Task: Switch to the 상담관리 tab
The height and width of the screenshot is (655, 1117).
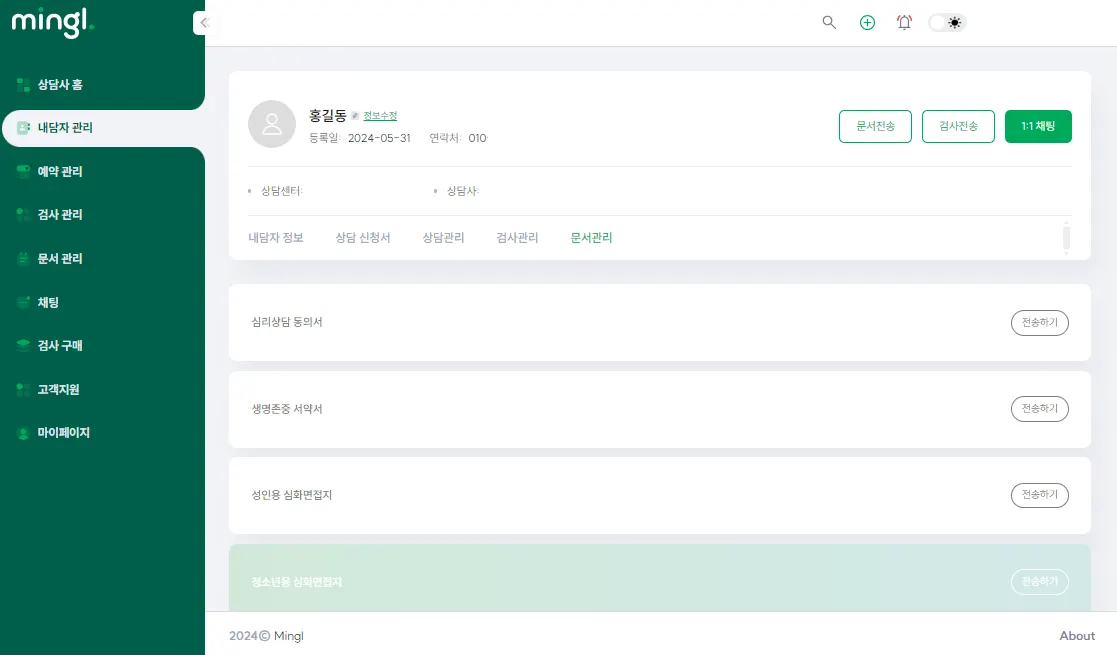Action: point(443,238)
